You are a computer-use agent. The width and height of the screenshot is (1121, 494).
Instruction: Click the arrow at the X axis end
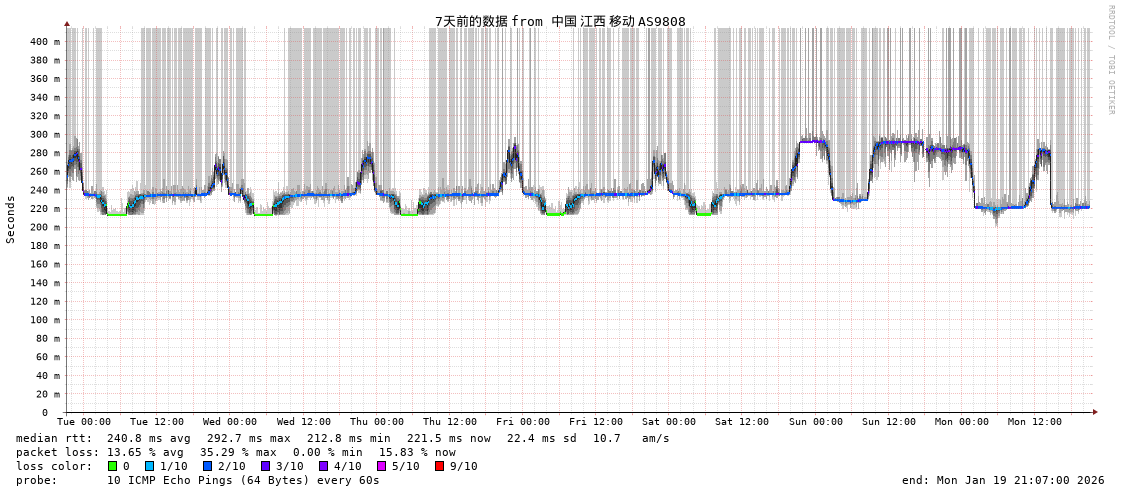pyautogui.click(x=1095, y=412)
